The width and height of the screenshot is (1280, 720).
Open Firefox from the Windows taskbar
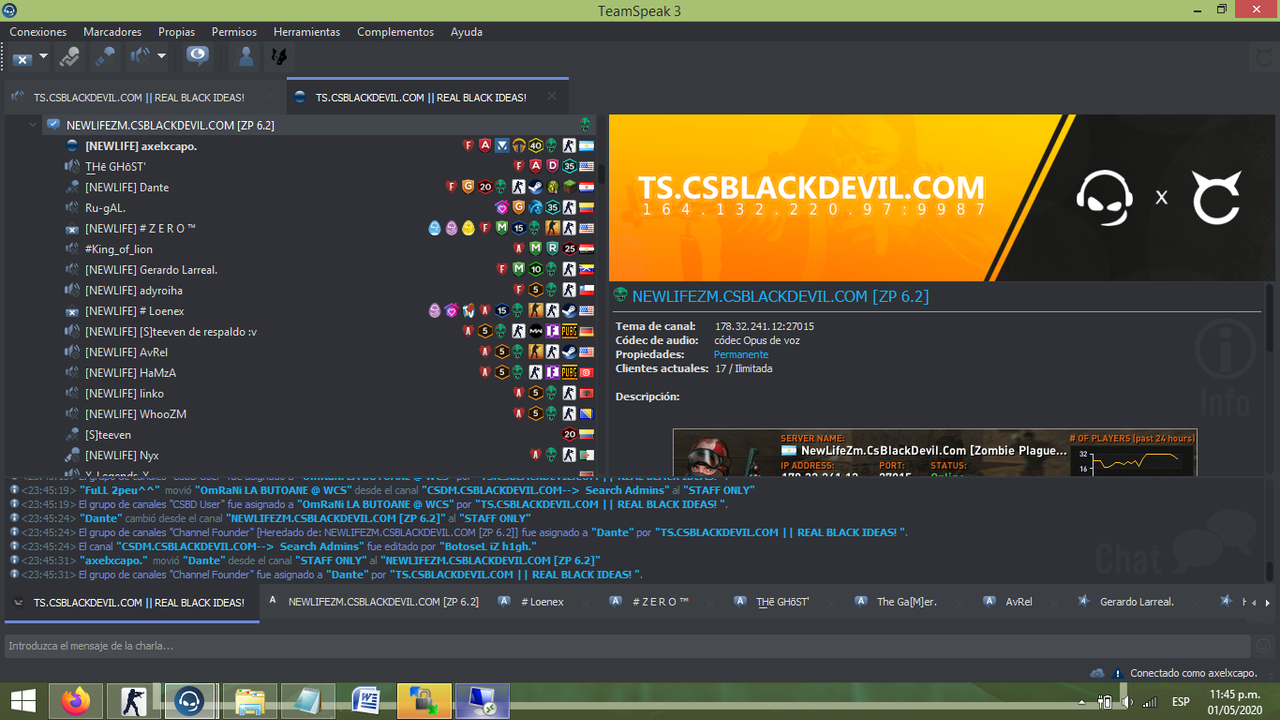[75, 701]
